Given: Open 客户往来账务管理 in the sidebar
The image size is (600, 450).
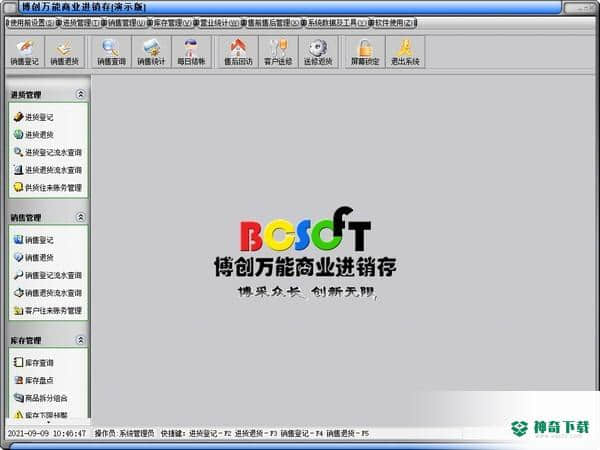Looking at the screenshot, I should coord(48,310).
